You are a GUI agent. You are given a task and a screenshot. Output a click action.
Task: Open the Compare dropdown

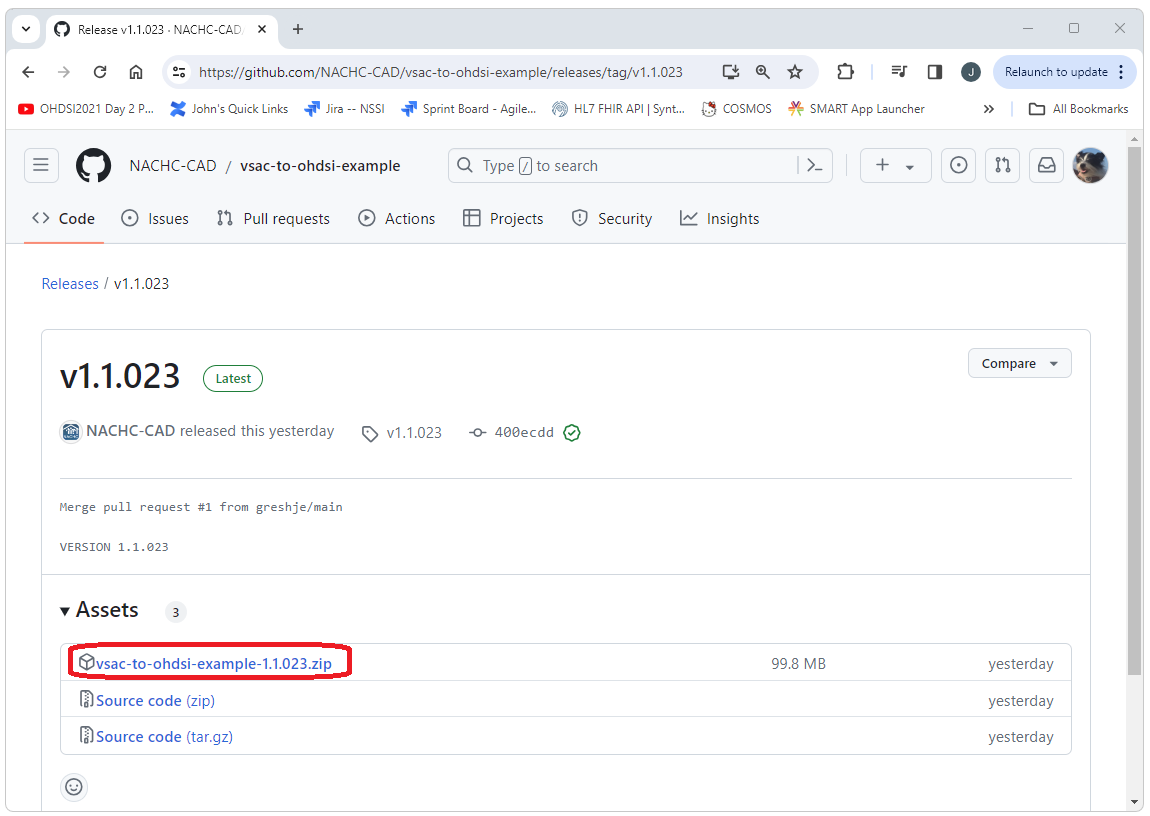click(x=1019, y=364)
